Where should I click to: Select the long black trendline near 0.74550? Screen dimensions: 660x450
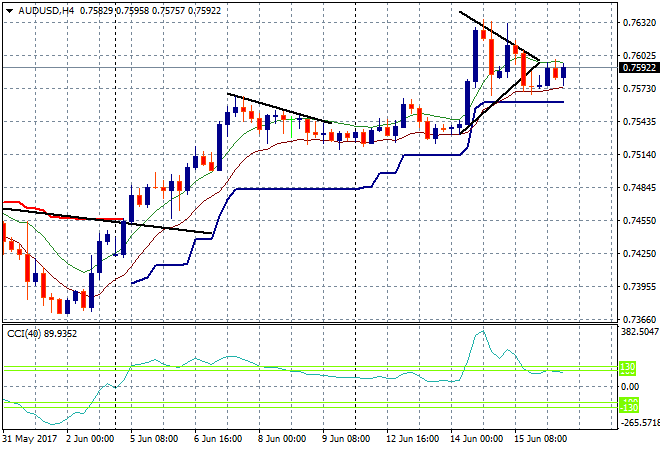(107, 221)
